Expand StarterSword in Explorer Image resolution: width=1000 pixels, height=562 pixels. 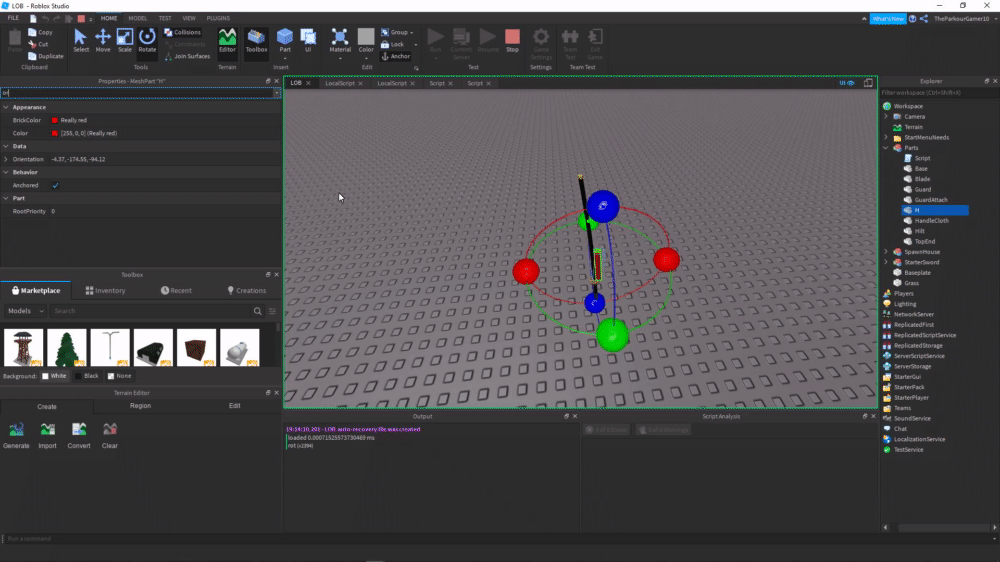(x=886, y=262)
